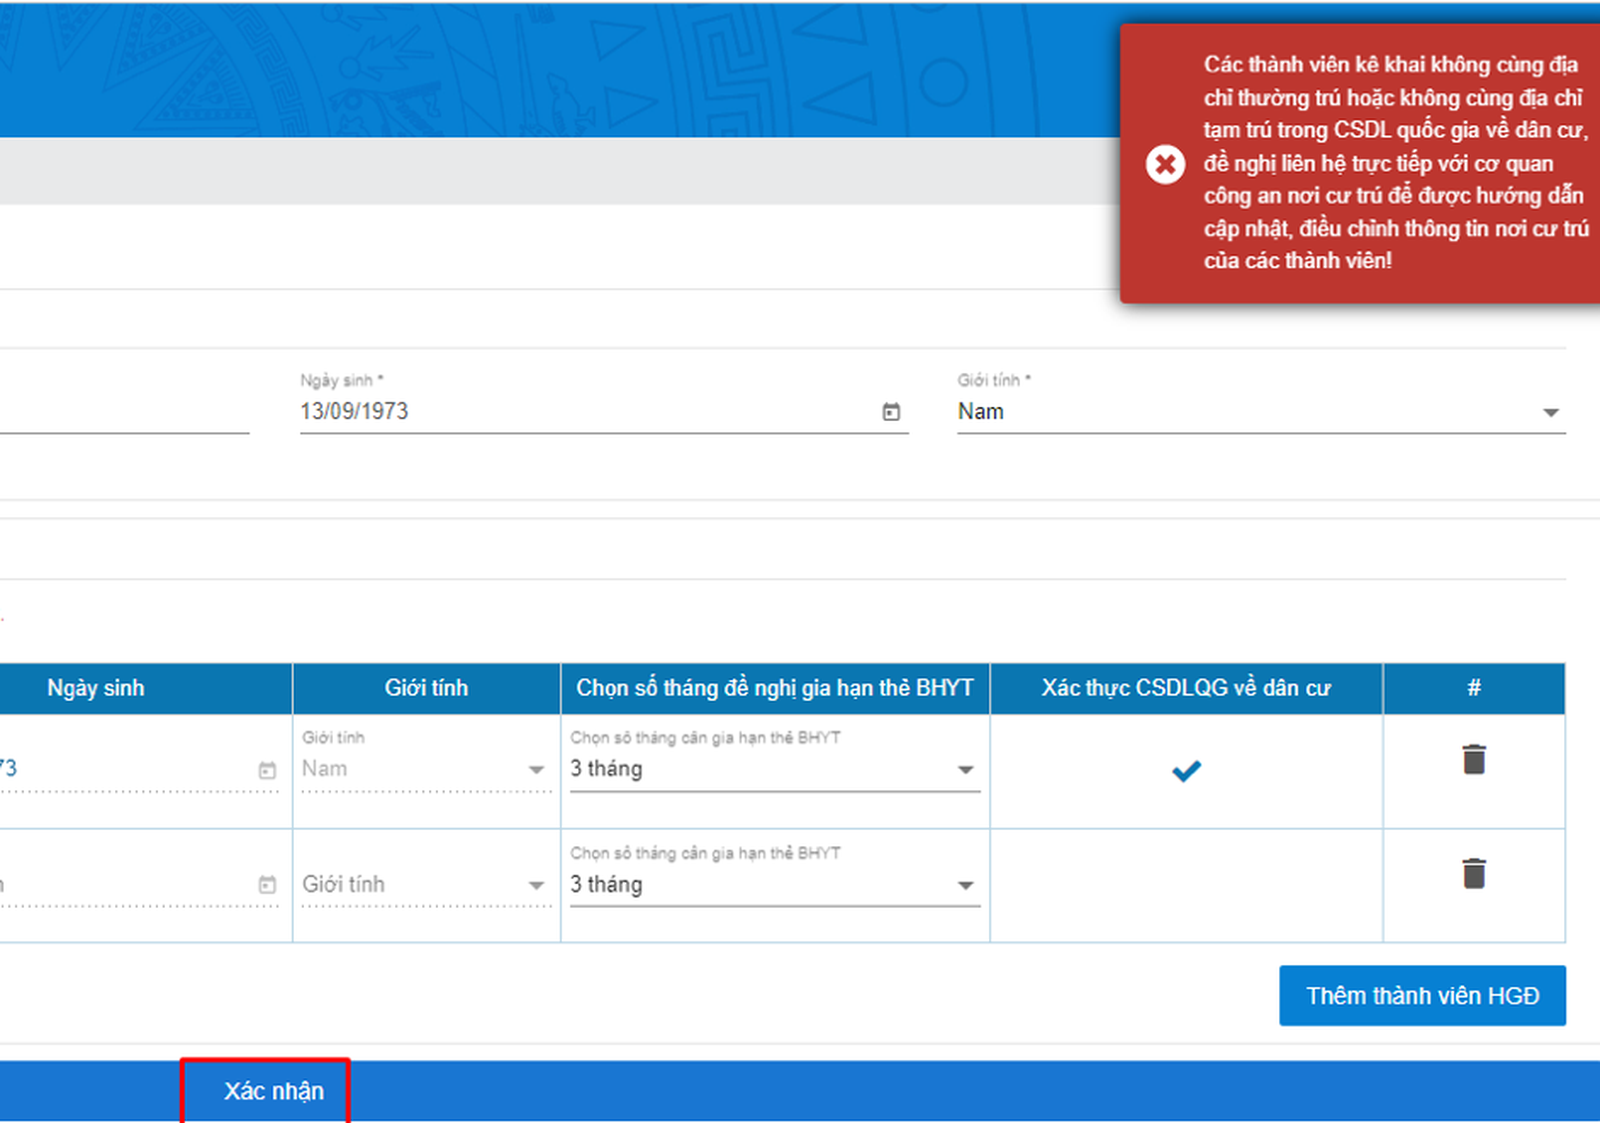The height and width of the screenshot is (1123, 1600).
Task: Open calendar picker in top Ngày sinh field
Action: click(x=891, y=412)
